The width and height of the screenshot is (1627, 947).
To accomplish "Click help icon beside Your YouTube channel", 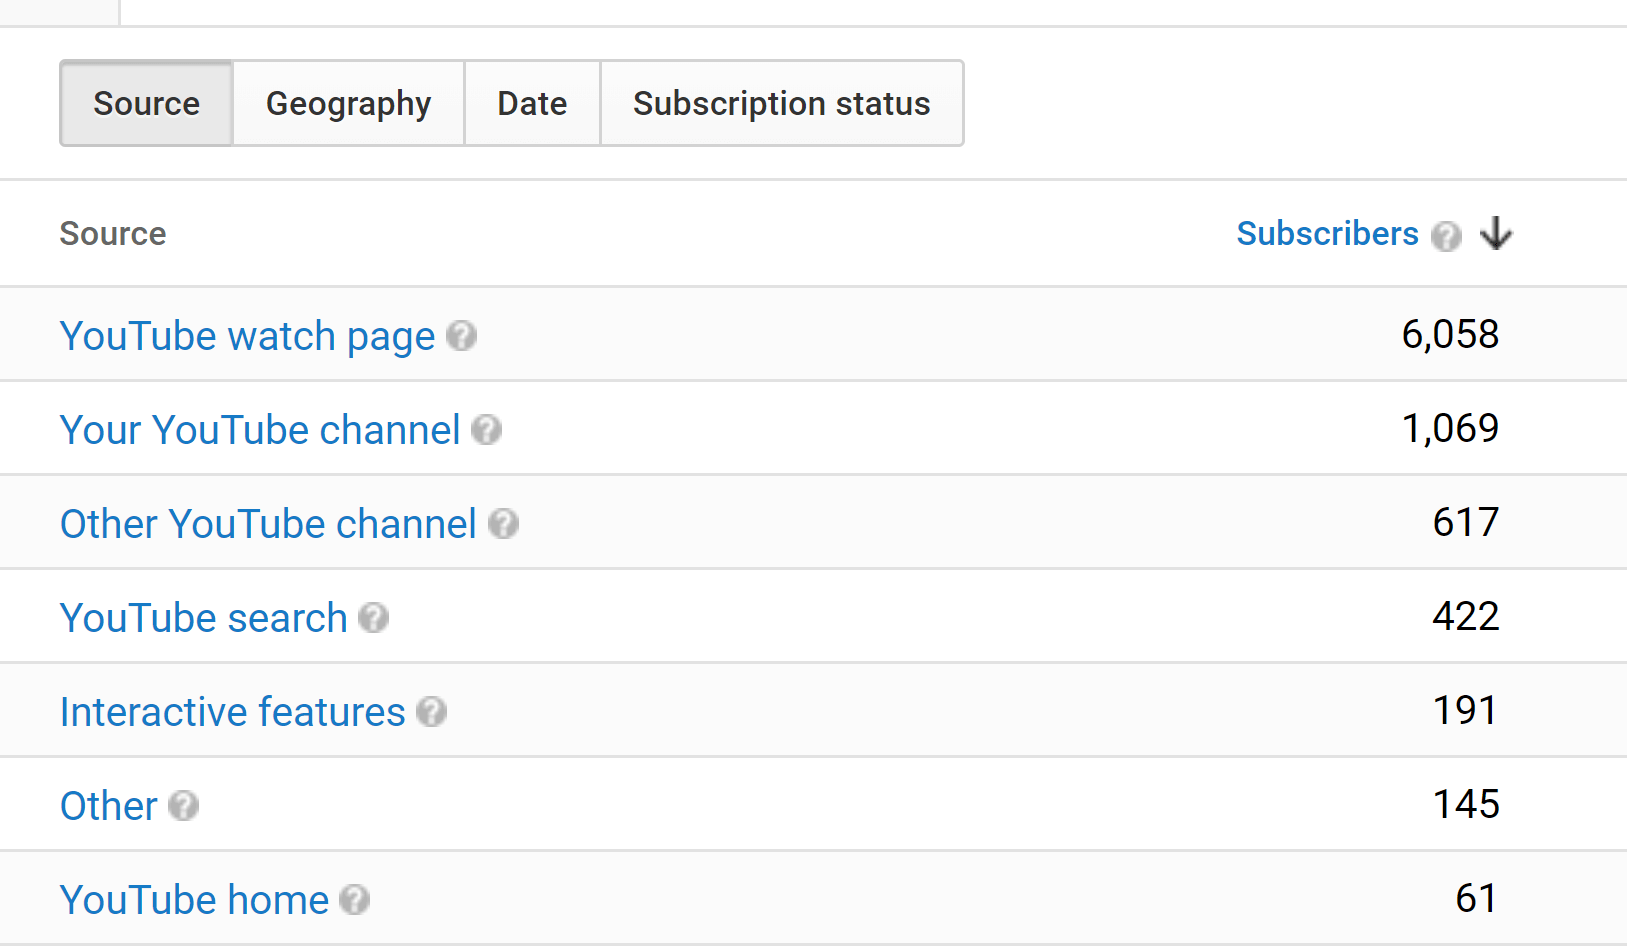I will coord(486,430).
